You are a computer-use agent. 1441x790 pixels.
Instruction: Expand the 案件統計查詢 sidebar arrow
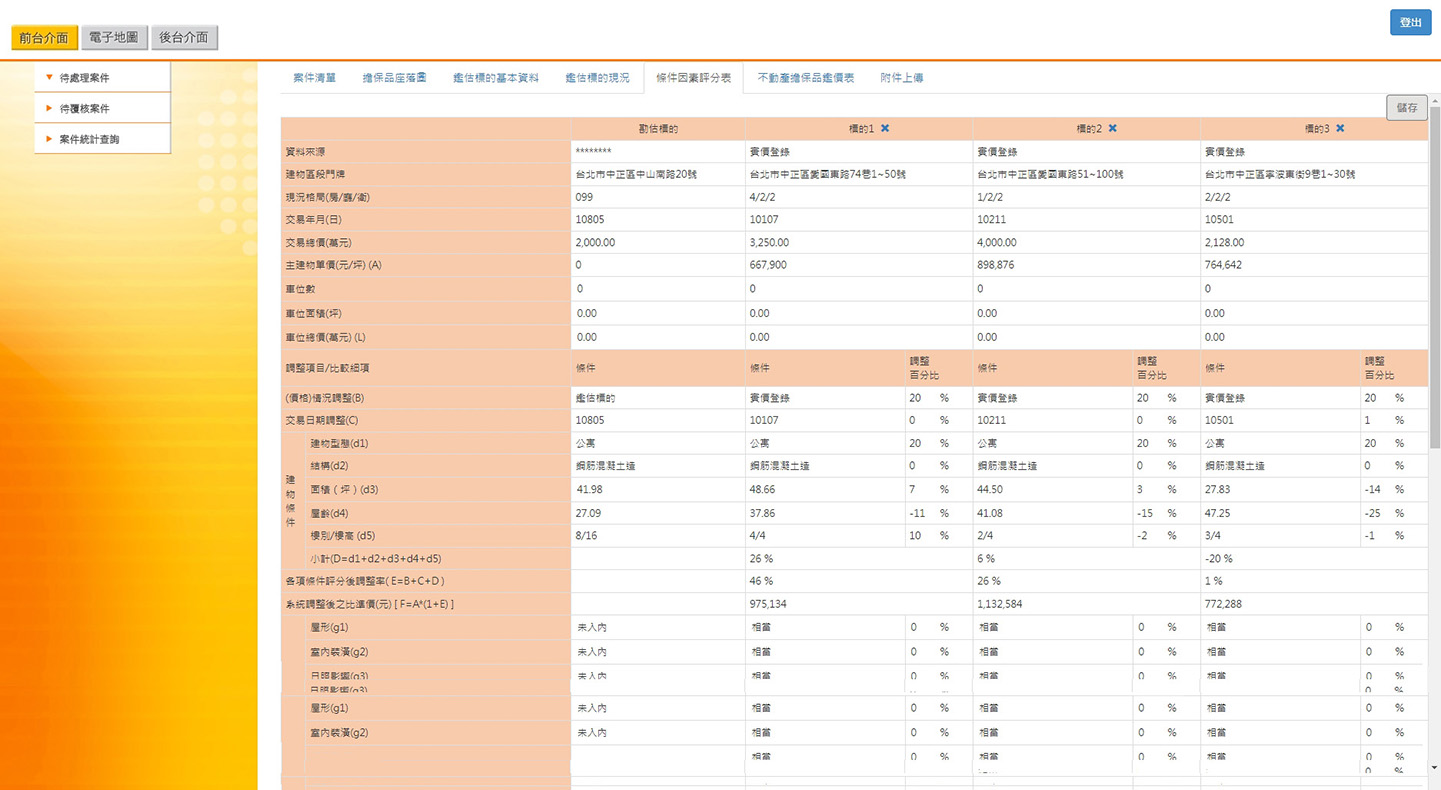click(x=49, y=139)
